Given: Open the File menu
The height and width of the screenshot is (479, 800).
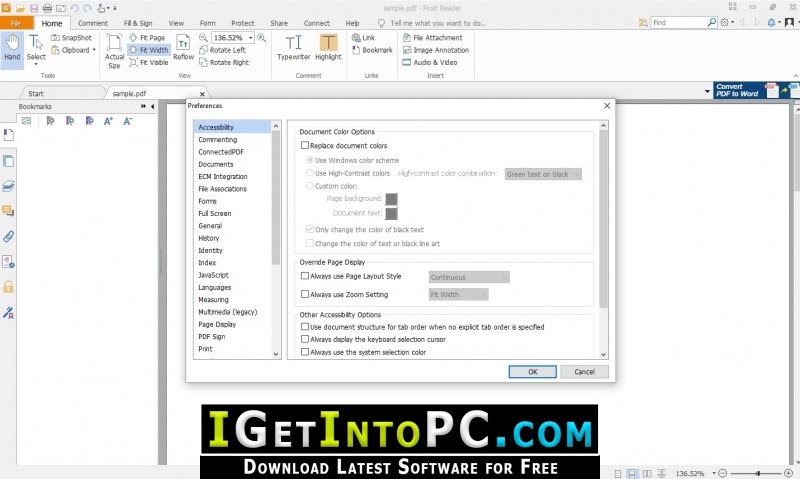Looking at the screenshot, I should tap(16, 23).
